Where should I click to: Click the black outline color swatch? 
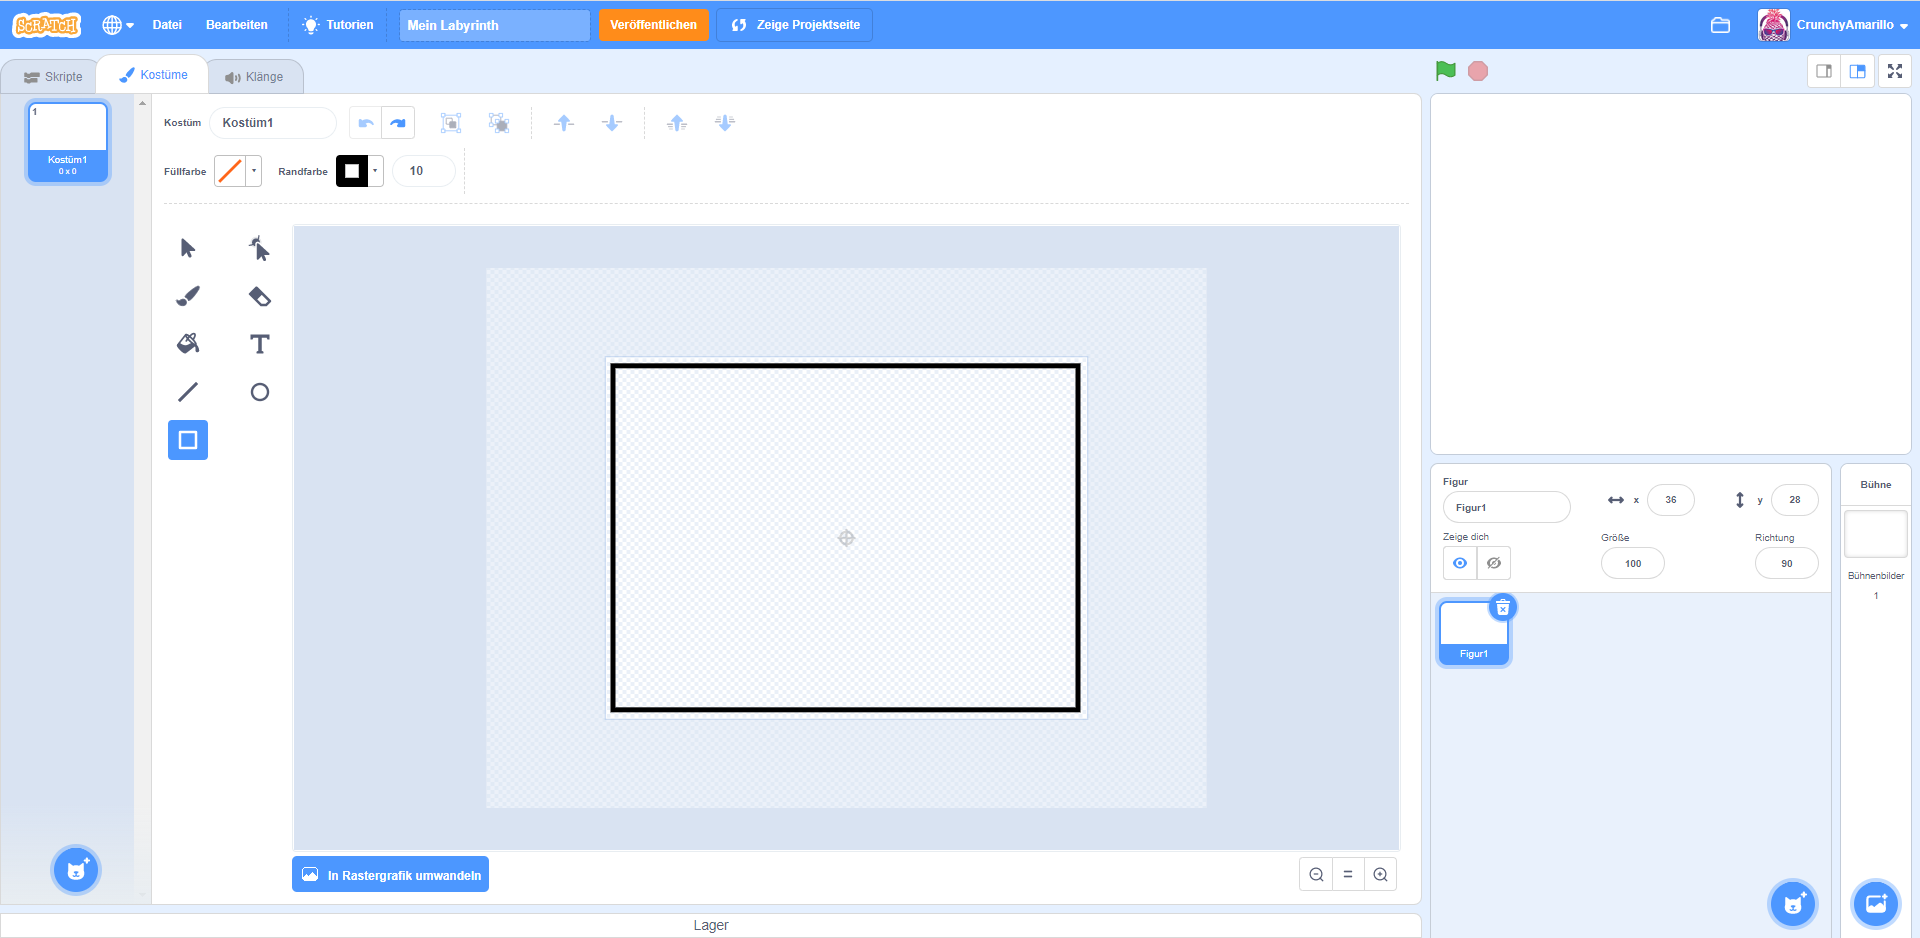tap(352, 171)
